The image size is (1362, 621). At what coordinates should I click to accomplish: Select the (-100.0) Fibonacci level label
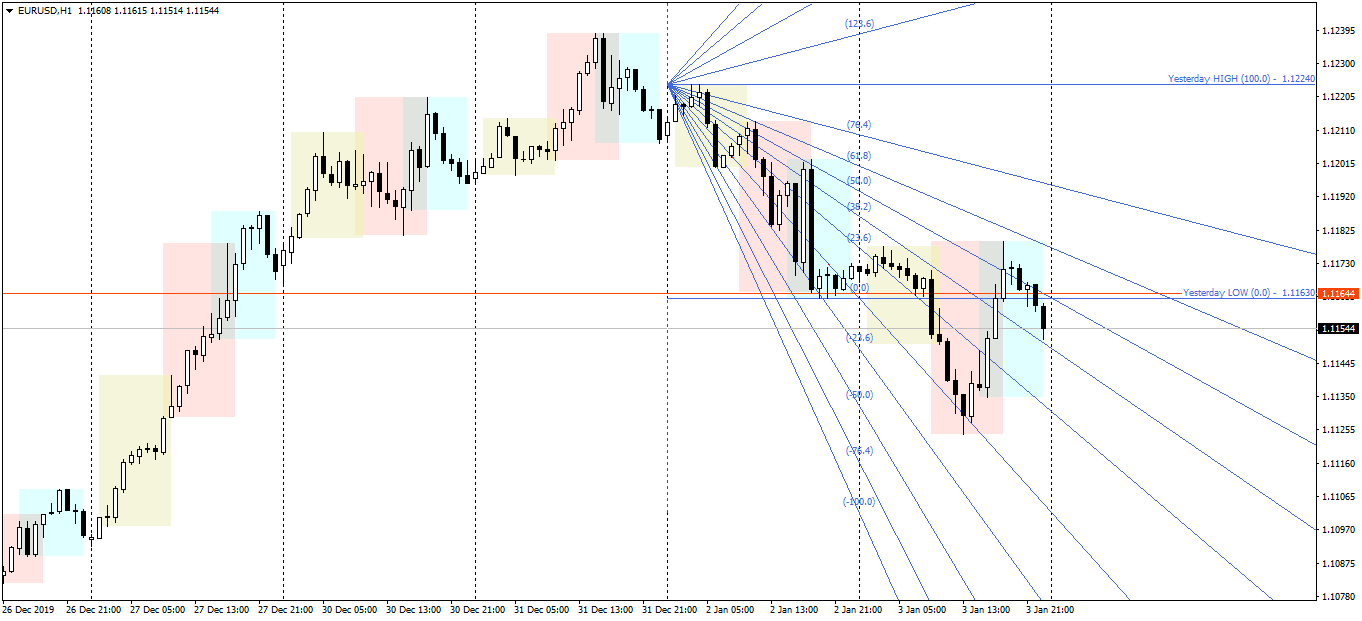click(858, 501)
